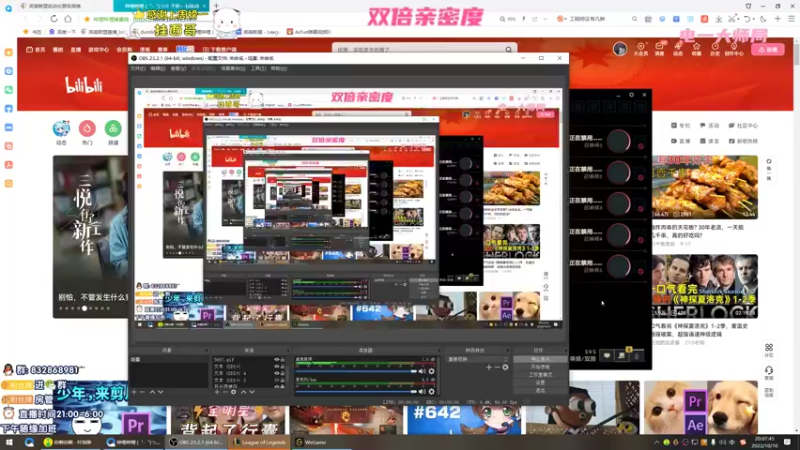Click 工作室模式 button in OBS controls
Viewport: 800px width, 450px height.
coord(540,374)
